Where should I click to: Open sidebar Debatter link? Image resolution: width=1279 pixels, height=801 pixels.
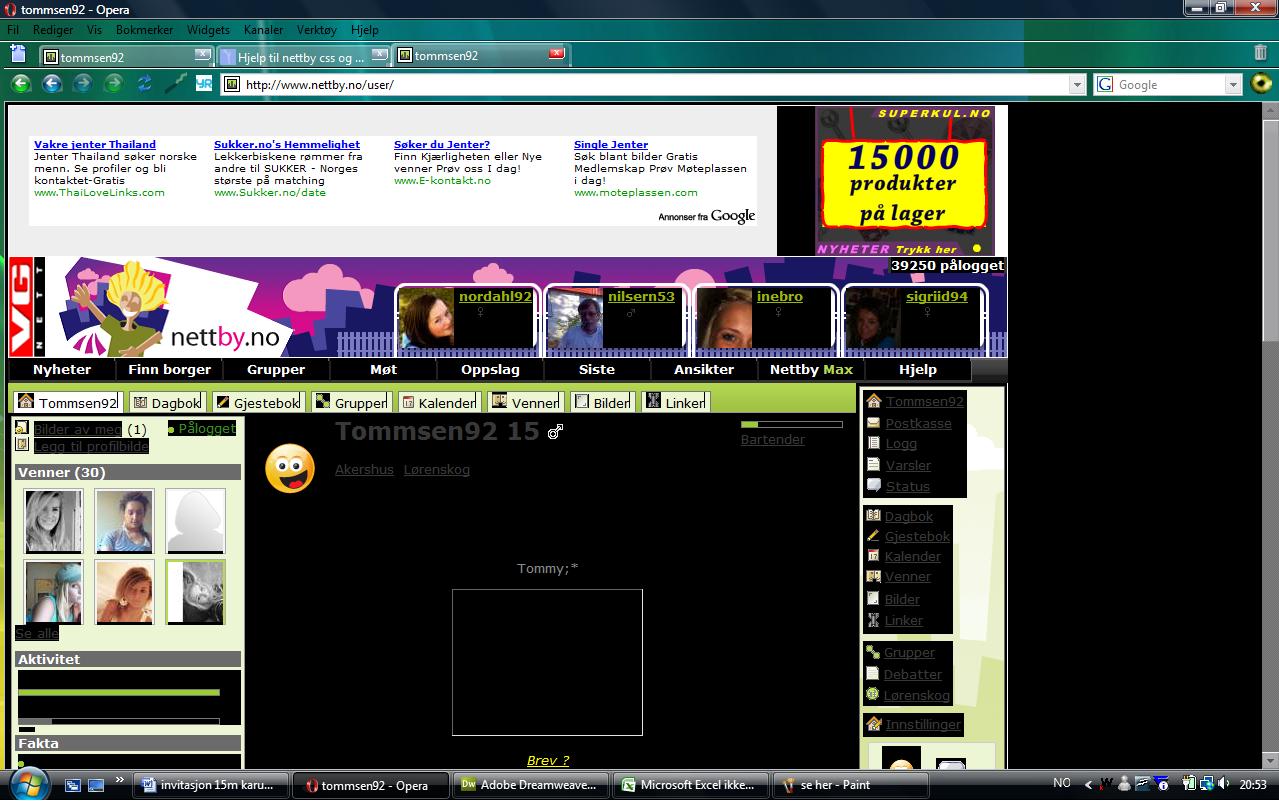912,675
